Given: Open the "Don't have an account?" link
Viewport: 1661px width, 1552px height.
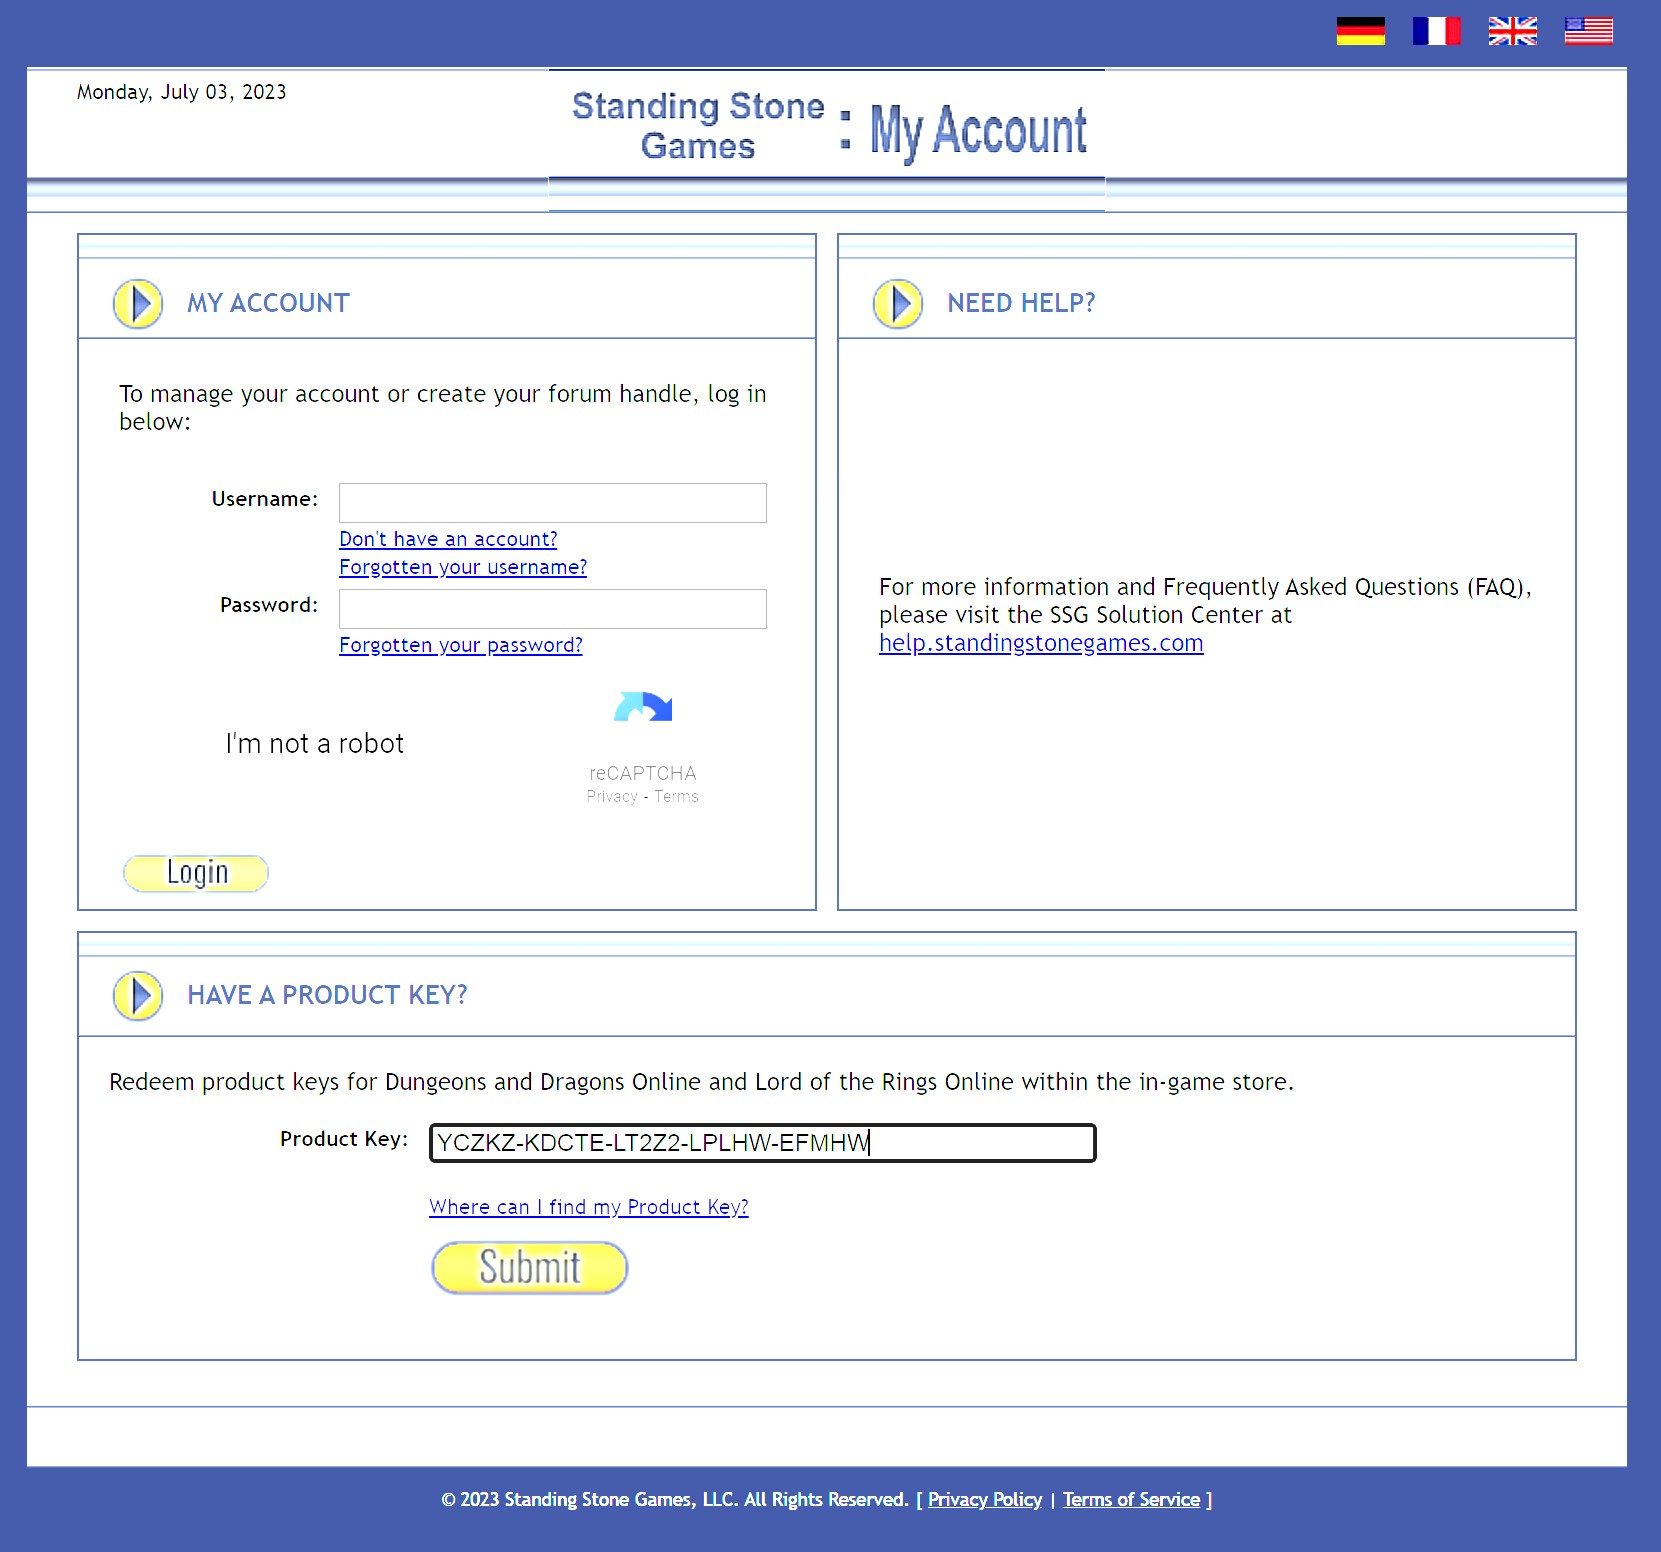Looking at the screenshot, I should coord(448,539).
